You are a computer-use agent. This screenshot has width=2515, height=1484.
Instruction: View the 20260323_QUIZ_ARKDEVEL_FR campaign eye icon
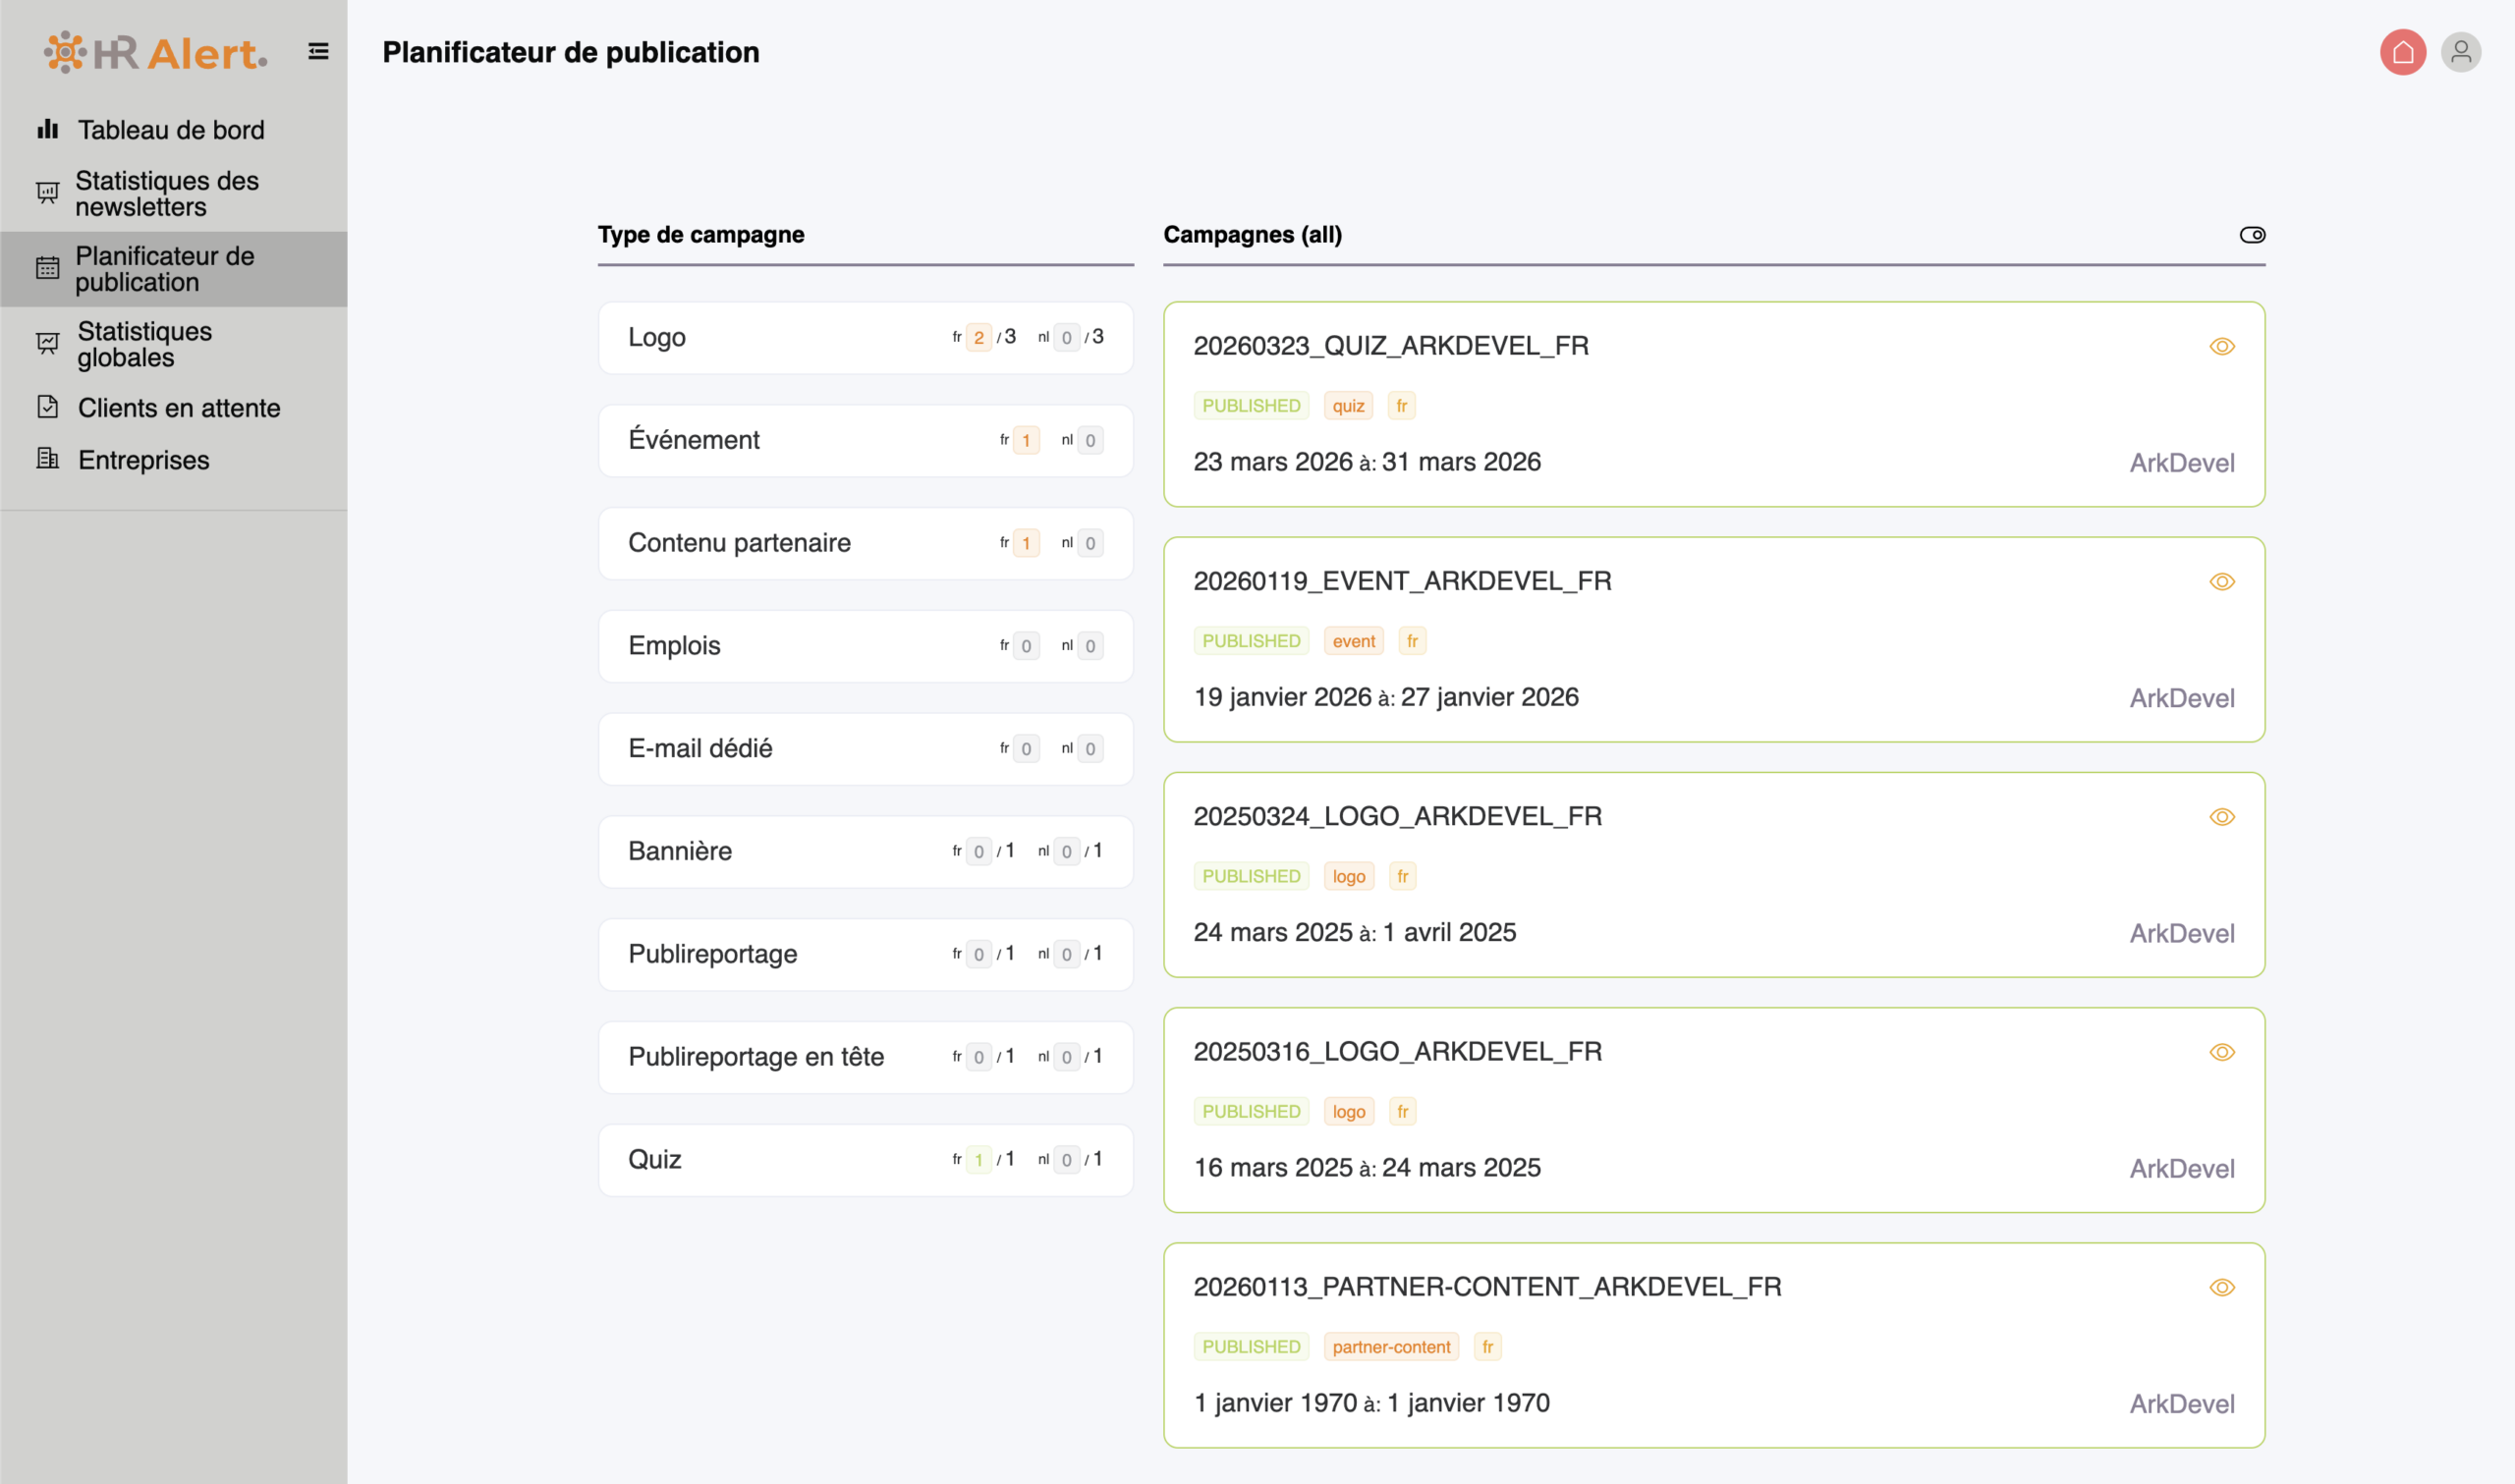[x=2221, y=346]
